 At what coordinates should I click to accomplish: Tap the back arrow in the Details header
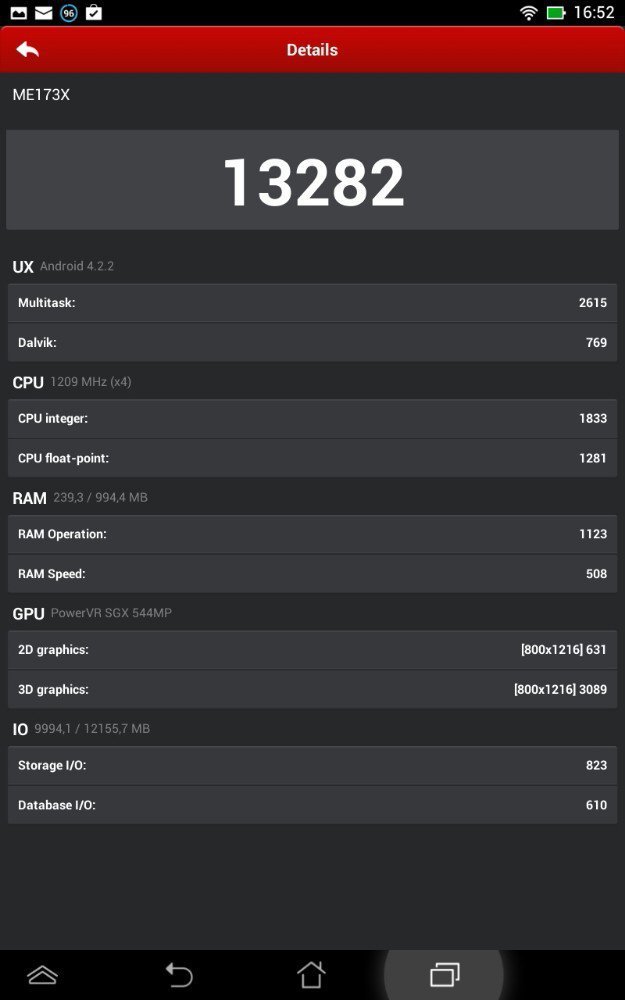(x=27, y=50)
